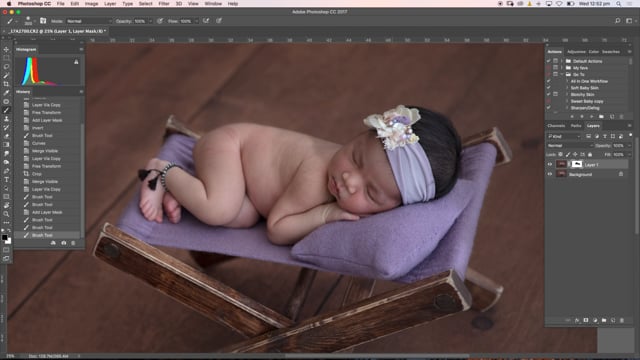
Task: Toggle dialog box for My favs set
Action: [x=556, y=68]
